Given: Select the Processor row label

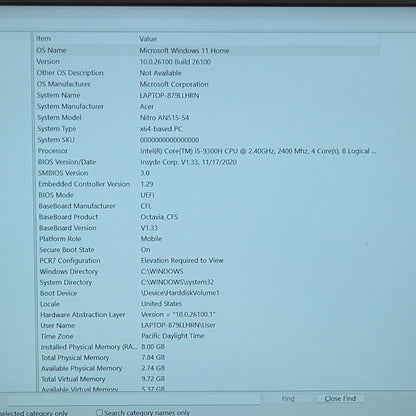Looking at the screenshot, I should pyautogui.click(x=53, y=151).
